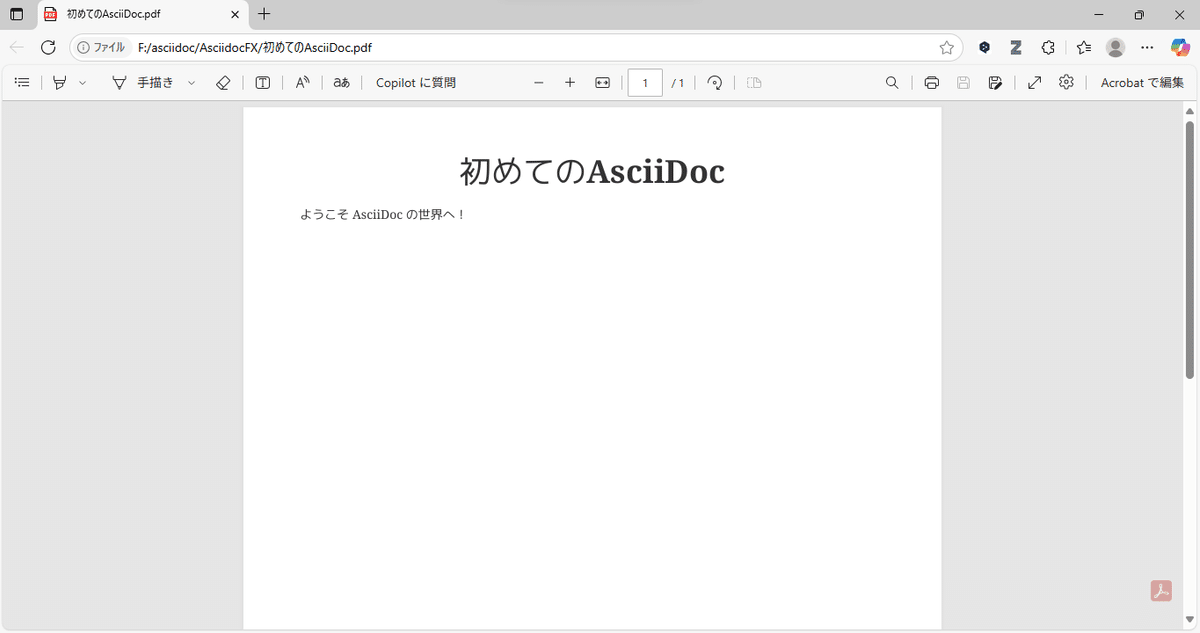Open search within the document
The width and height of the screenshot is (1200, 633).
pyautogui.click(x=891, y=82)
